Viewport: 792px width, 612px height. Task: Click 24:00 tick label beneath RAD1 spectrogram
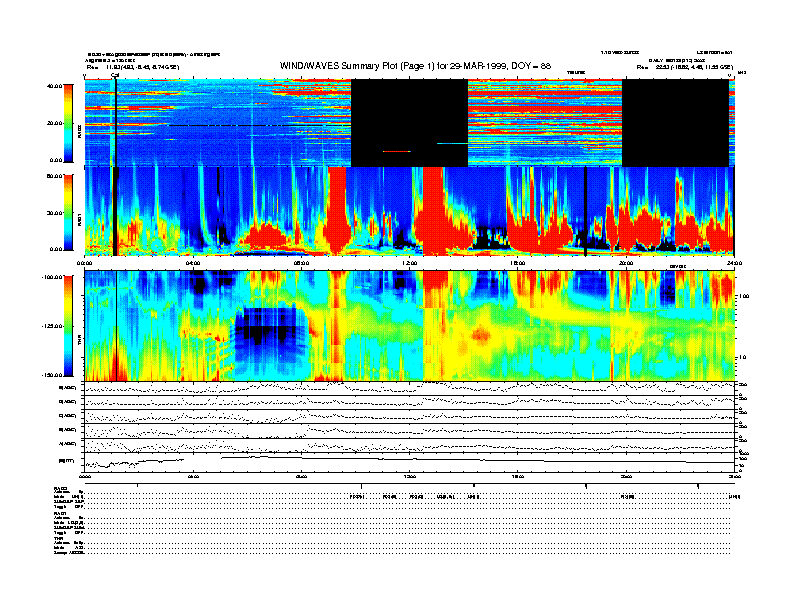tap(734, 263)
